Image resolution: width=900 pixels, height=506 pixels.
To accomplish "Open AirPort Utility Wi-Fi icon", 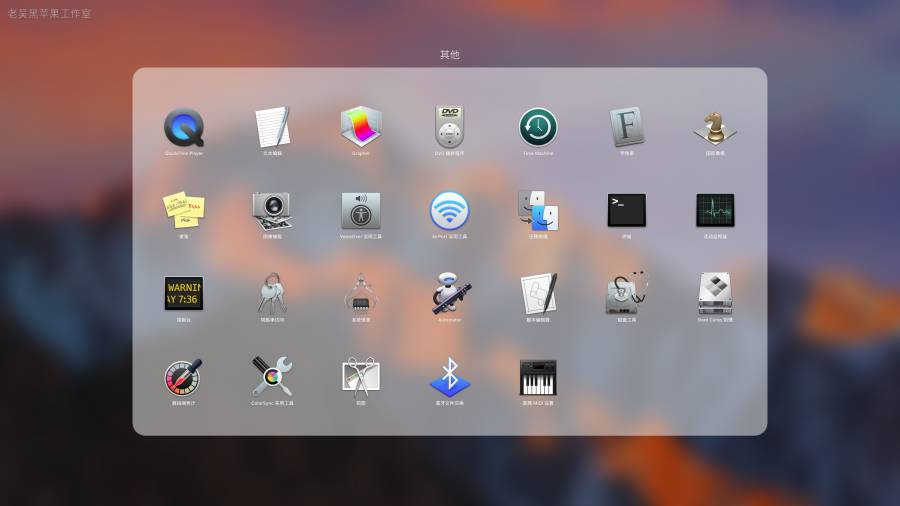I will (449, 211).
